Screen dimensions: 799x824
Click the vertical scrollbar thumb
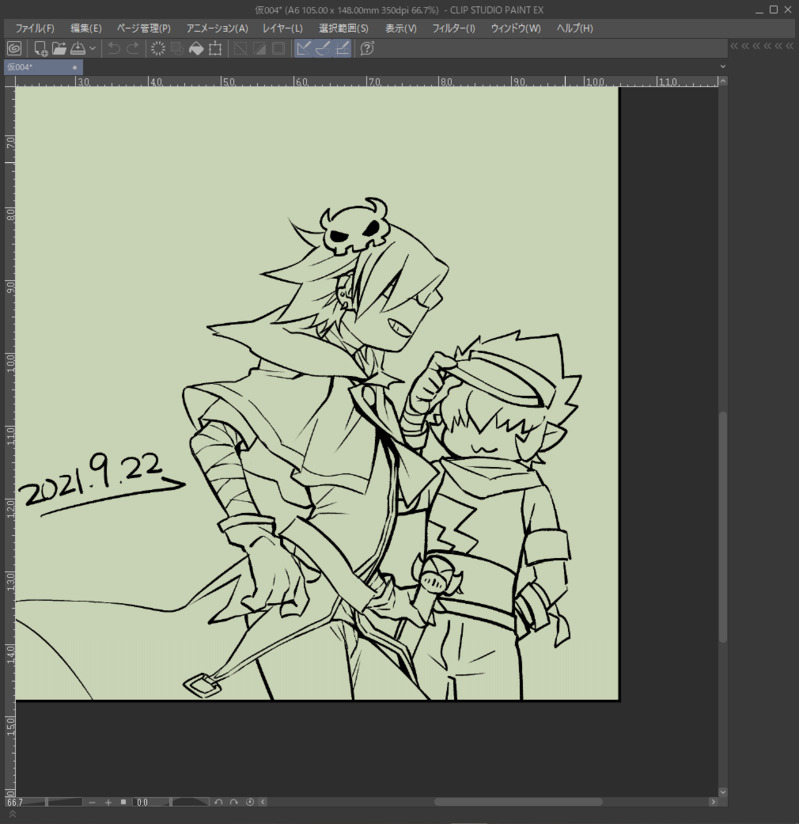[723, 527]
